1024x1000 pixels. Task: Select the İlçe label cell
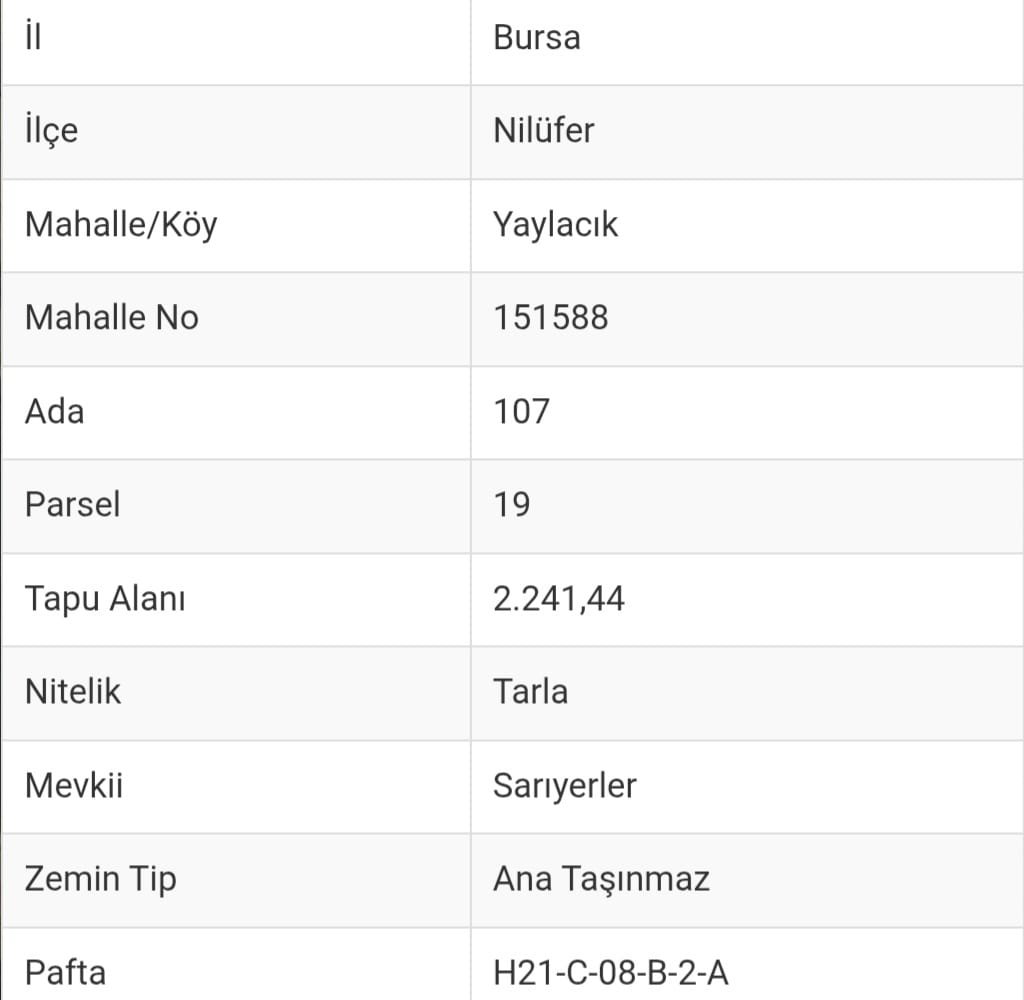tap(51, 131)
